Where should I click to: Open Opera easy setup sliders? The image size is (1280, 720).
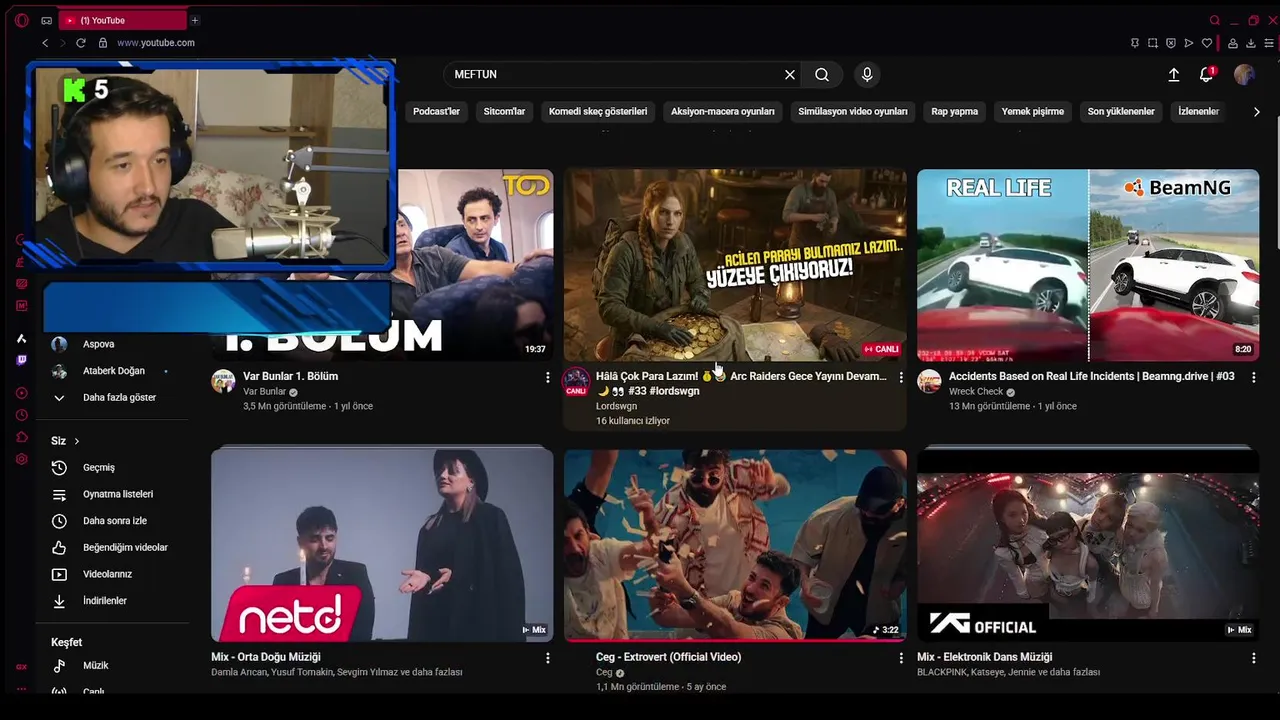pyautogui.click(x=1269, y=43)
